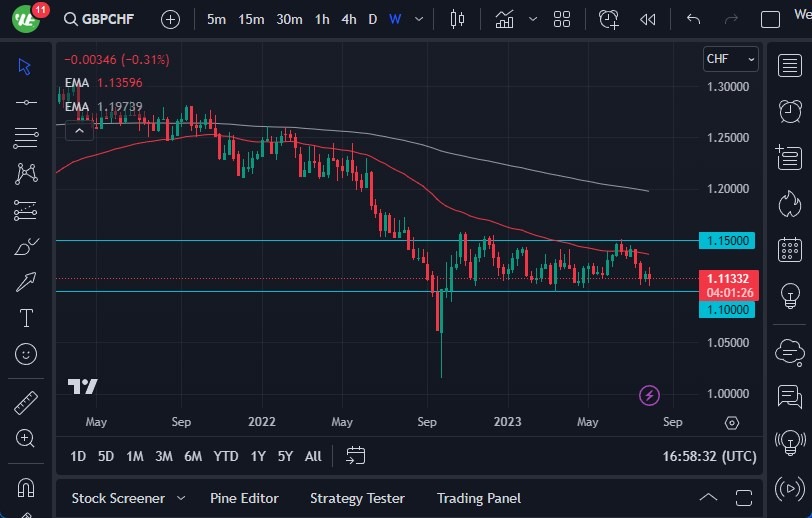Set the chart range to 1Y
The height and width of the screenshot is (518, 812).
click(258, 456)
